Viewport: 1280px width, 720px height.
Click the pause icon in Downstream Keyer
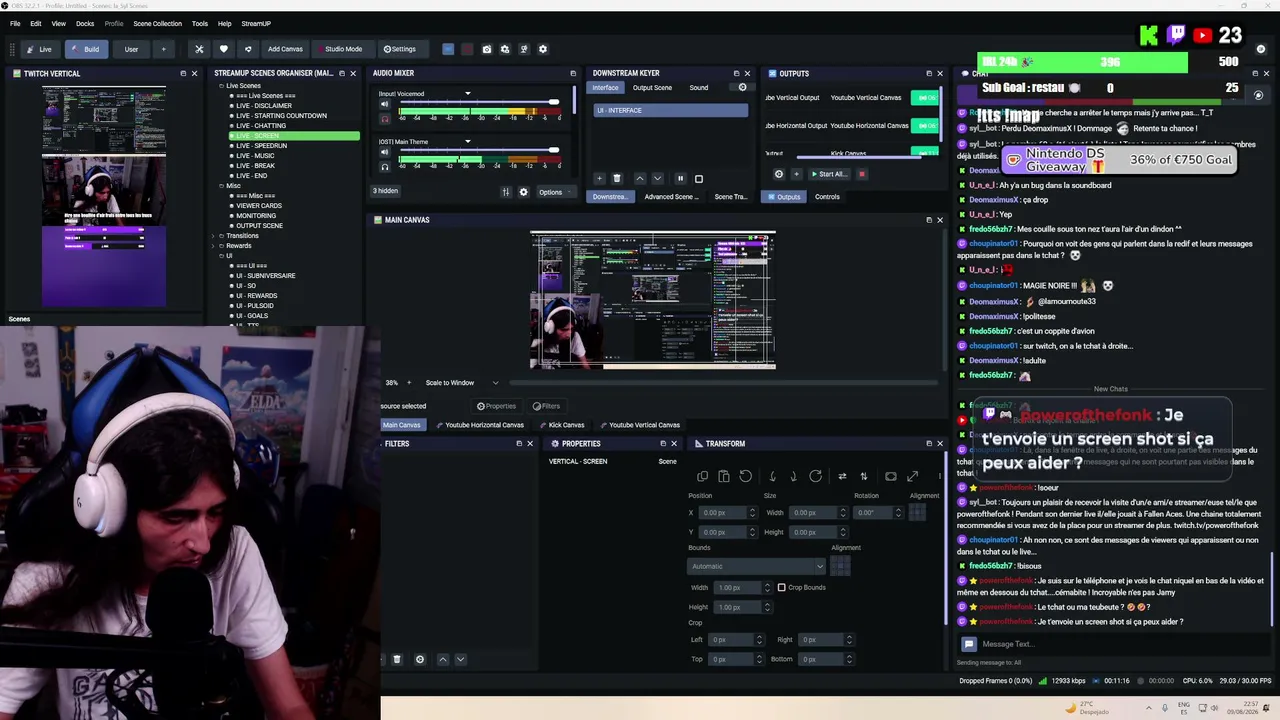[680, 179]
